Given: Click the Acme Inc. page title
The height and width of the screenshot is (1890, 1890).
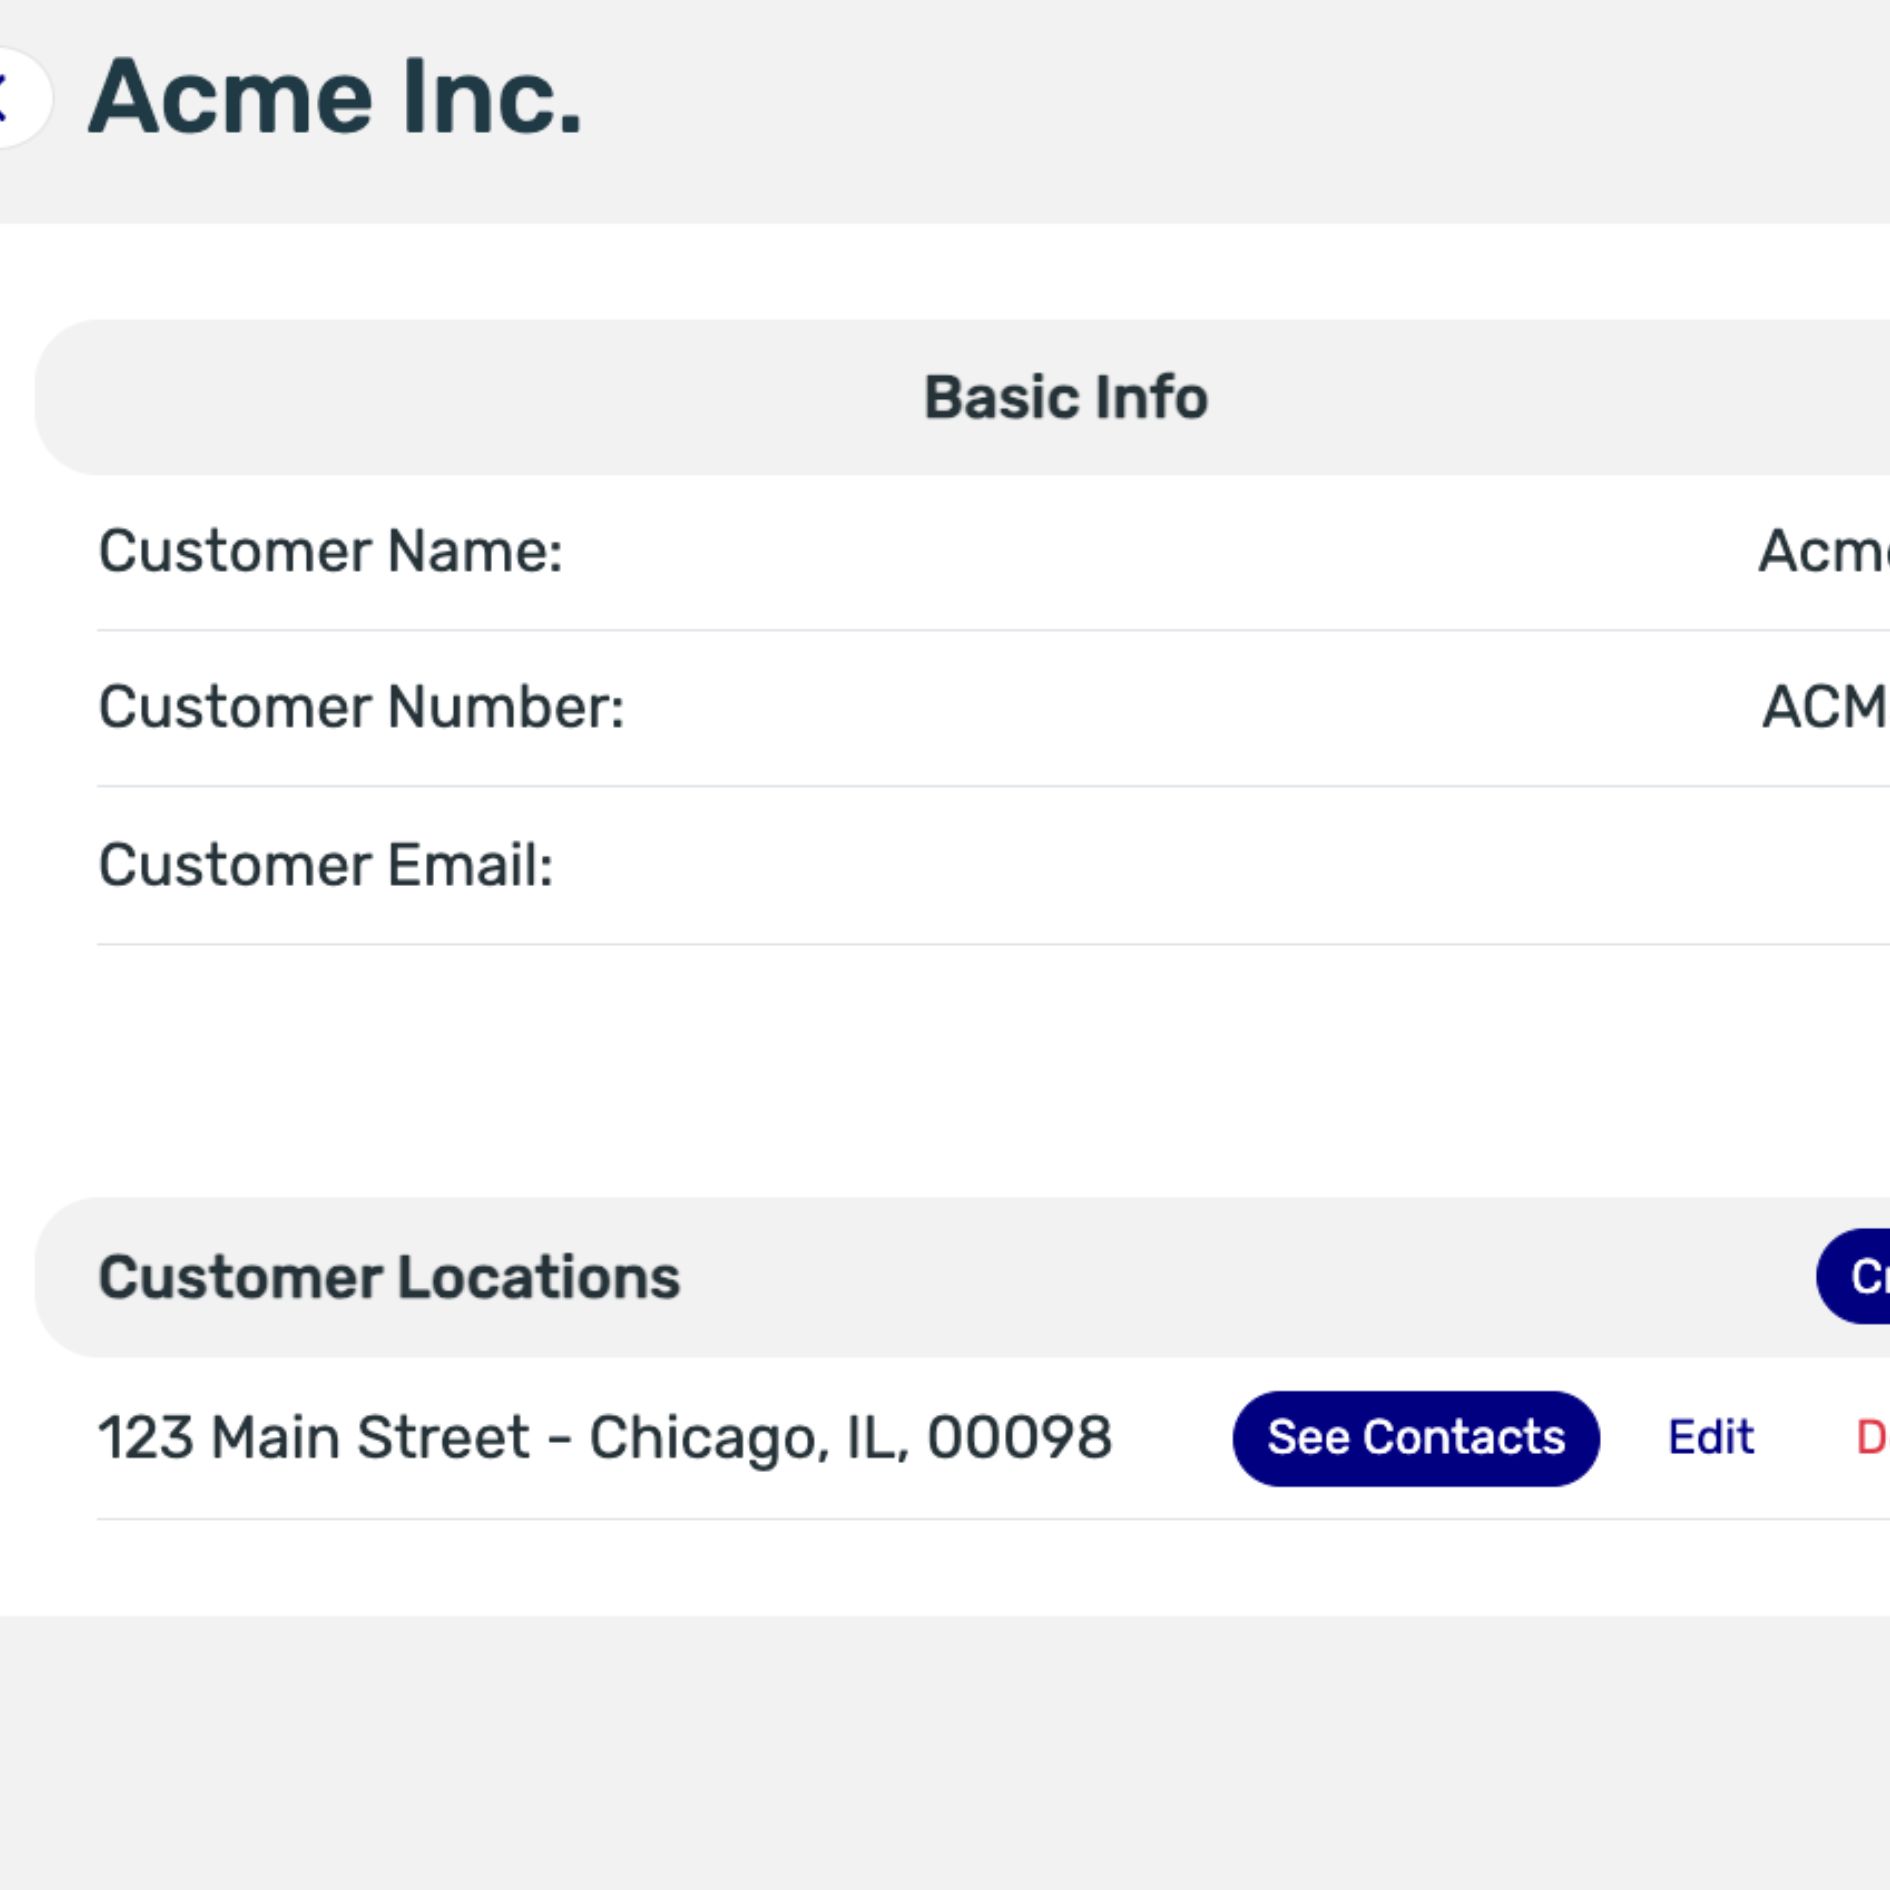Looking at the screenshot, I should (x=335, y=98).
